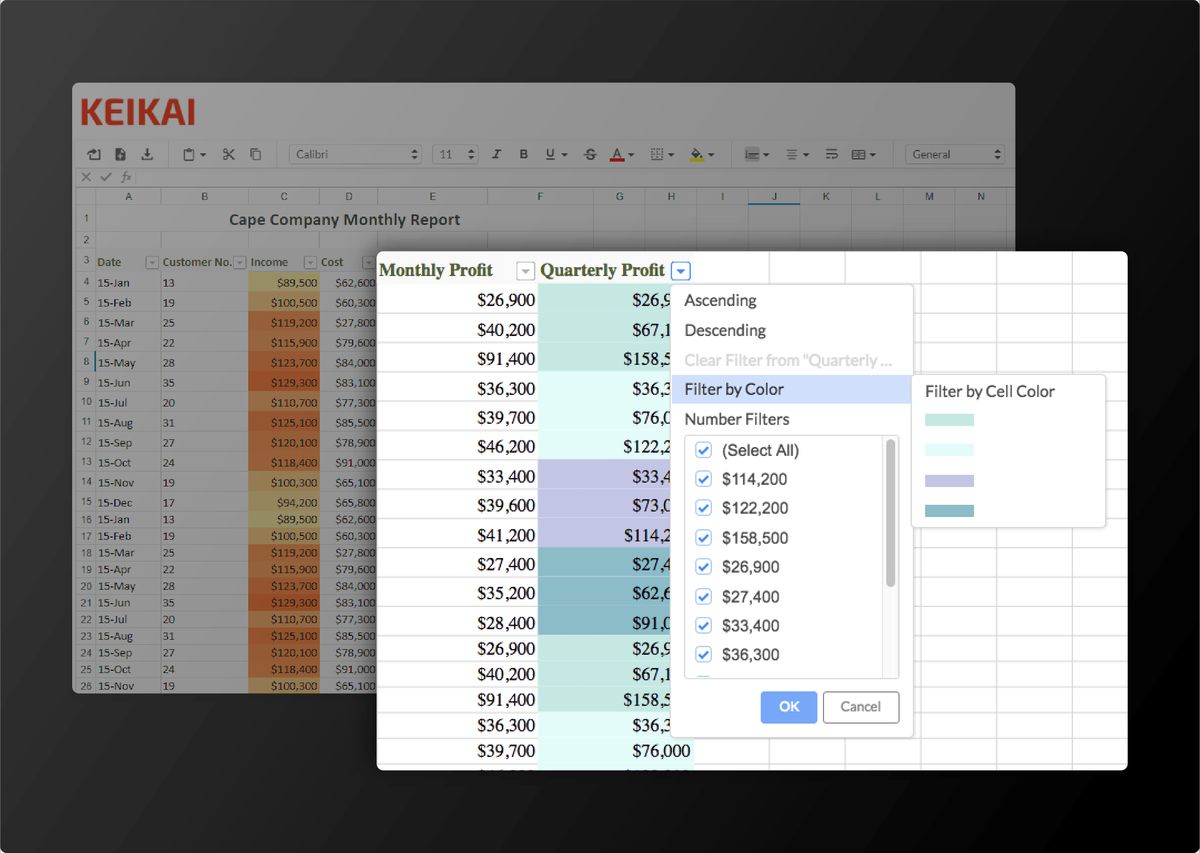Screen dimensions: 1200x853
Task: Apply strikethrough formatting
Action: click(x=590, y=154)
